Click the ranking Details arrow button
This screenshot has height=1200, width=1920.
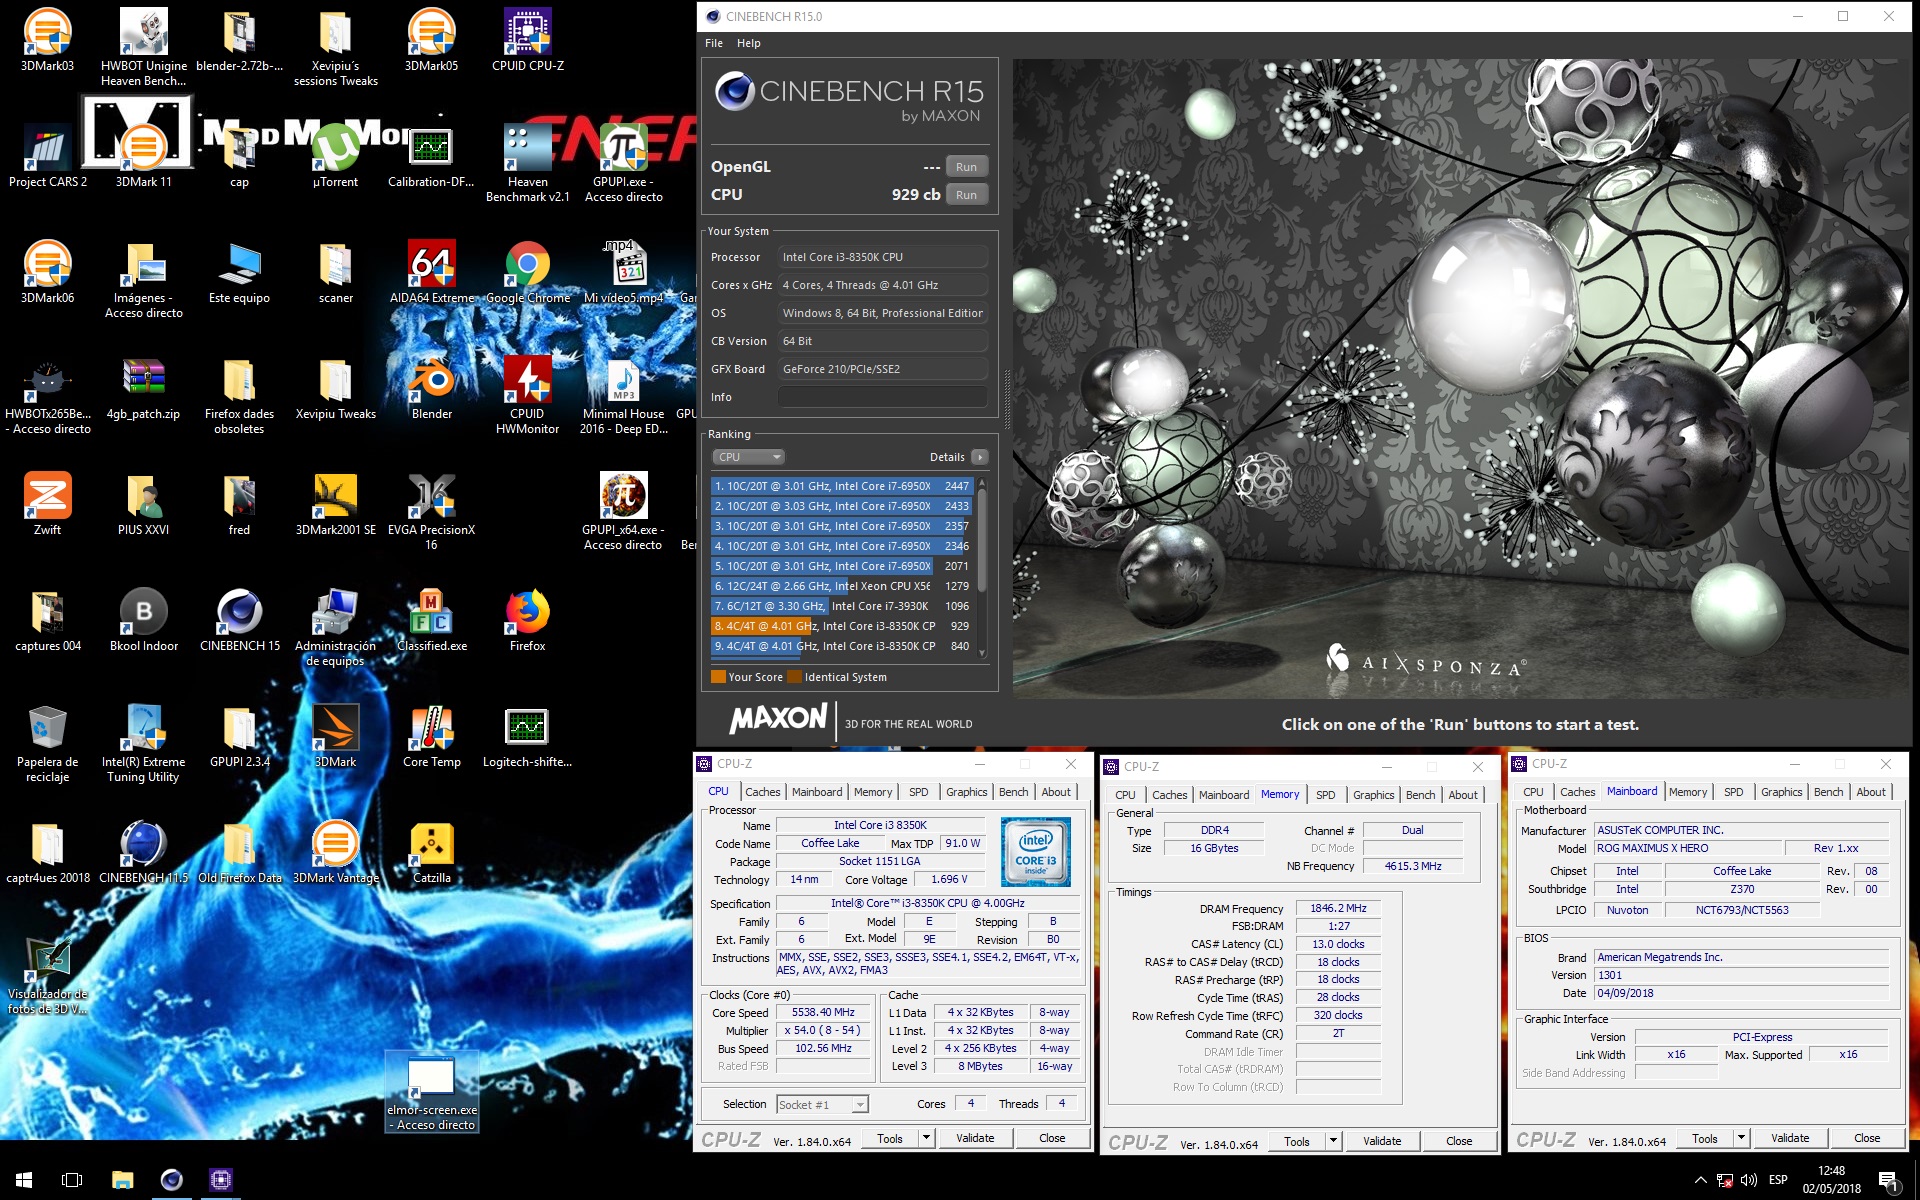pyautogui.click(x=980, y=457)
